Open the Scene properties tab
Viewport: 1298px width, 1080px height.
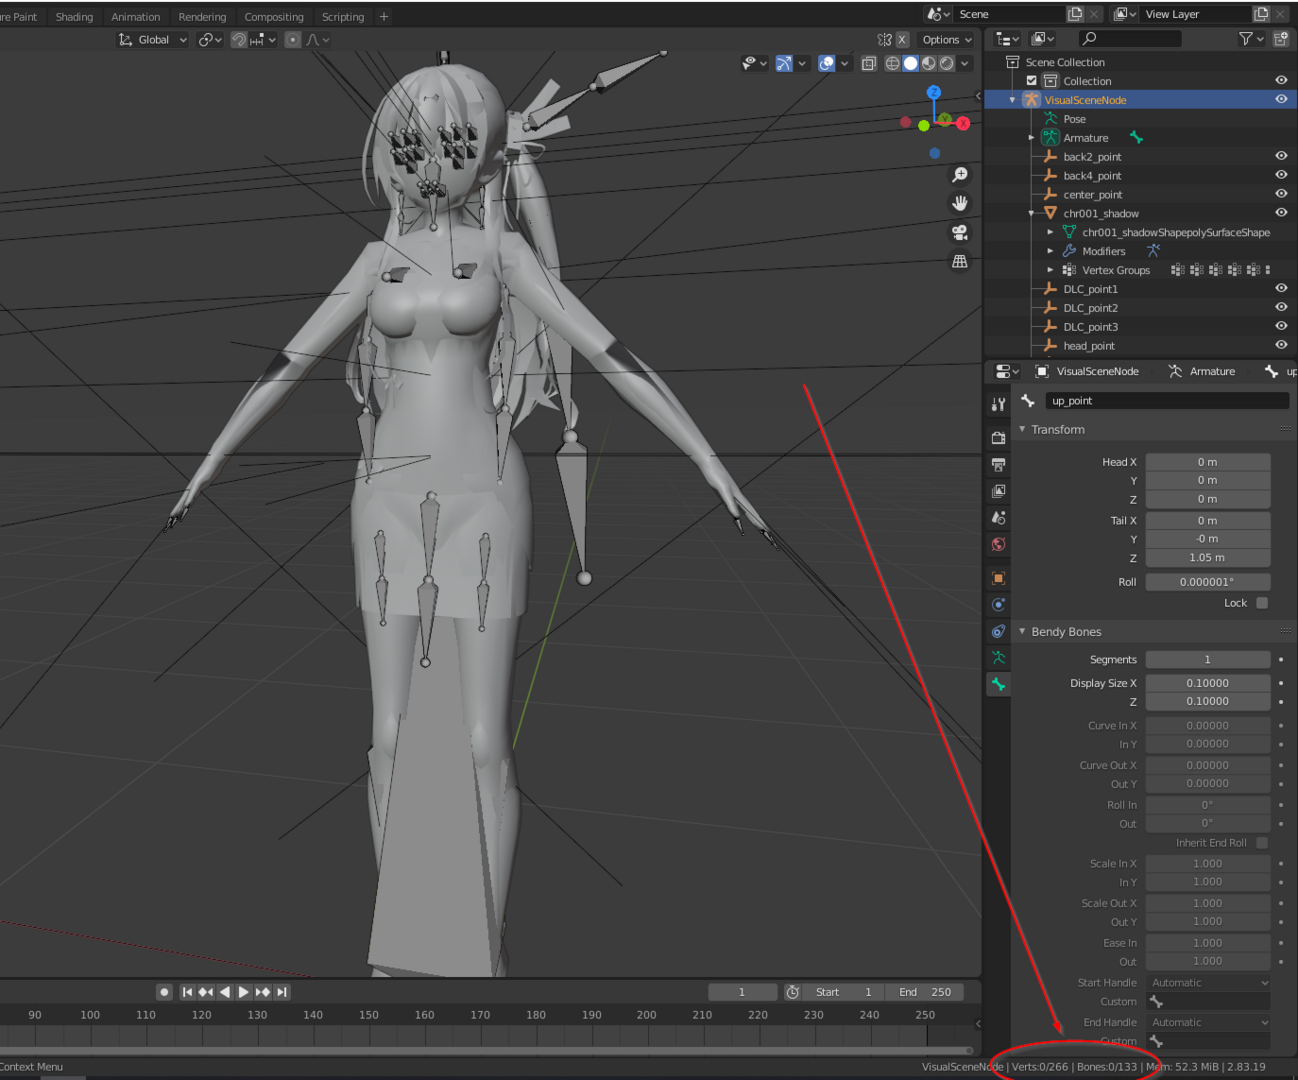pos(998,518)
